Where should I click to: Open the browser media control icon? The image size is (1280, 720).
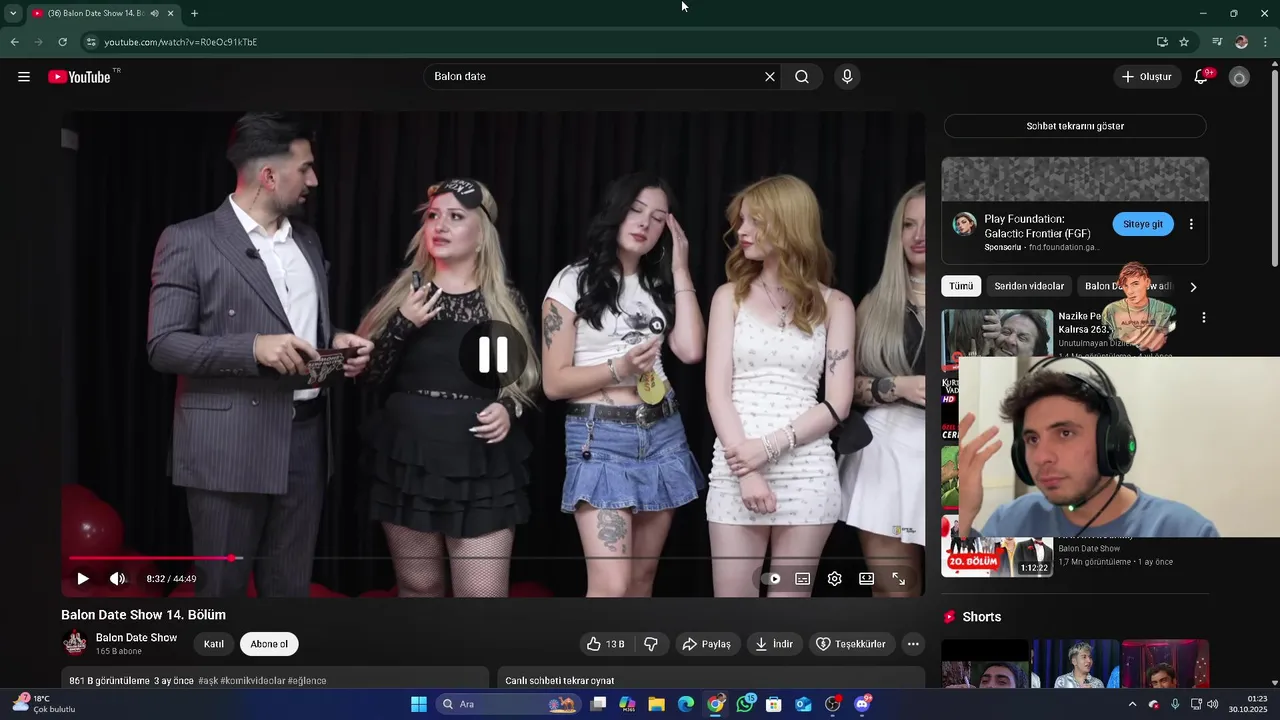(1217, 42)
